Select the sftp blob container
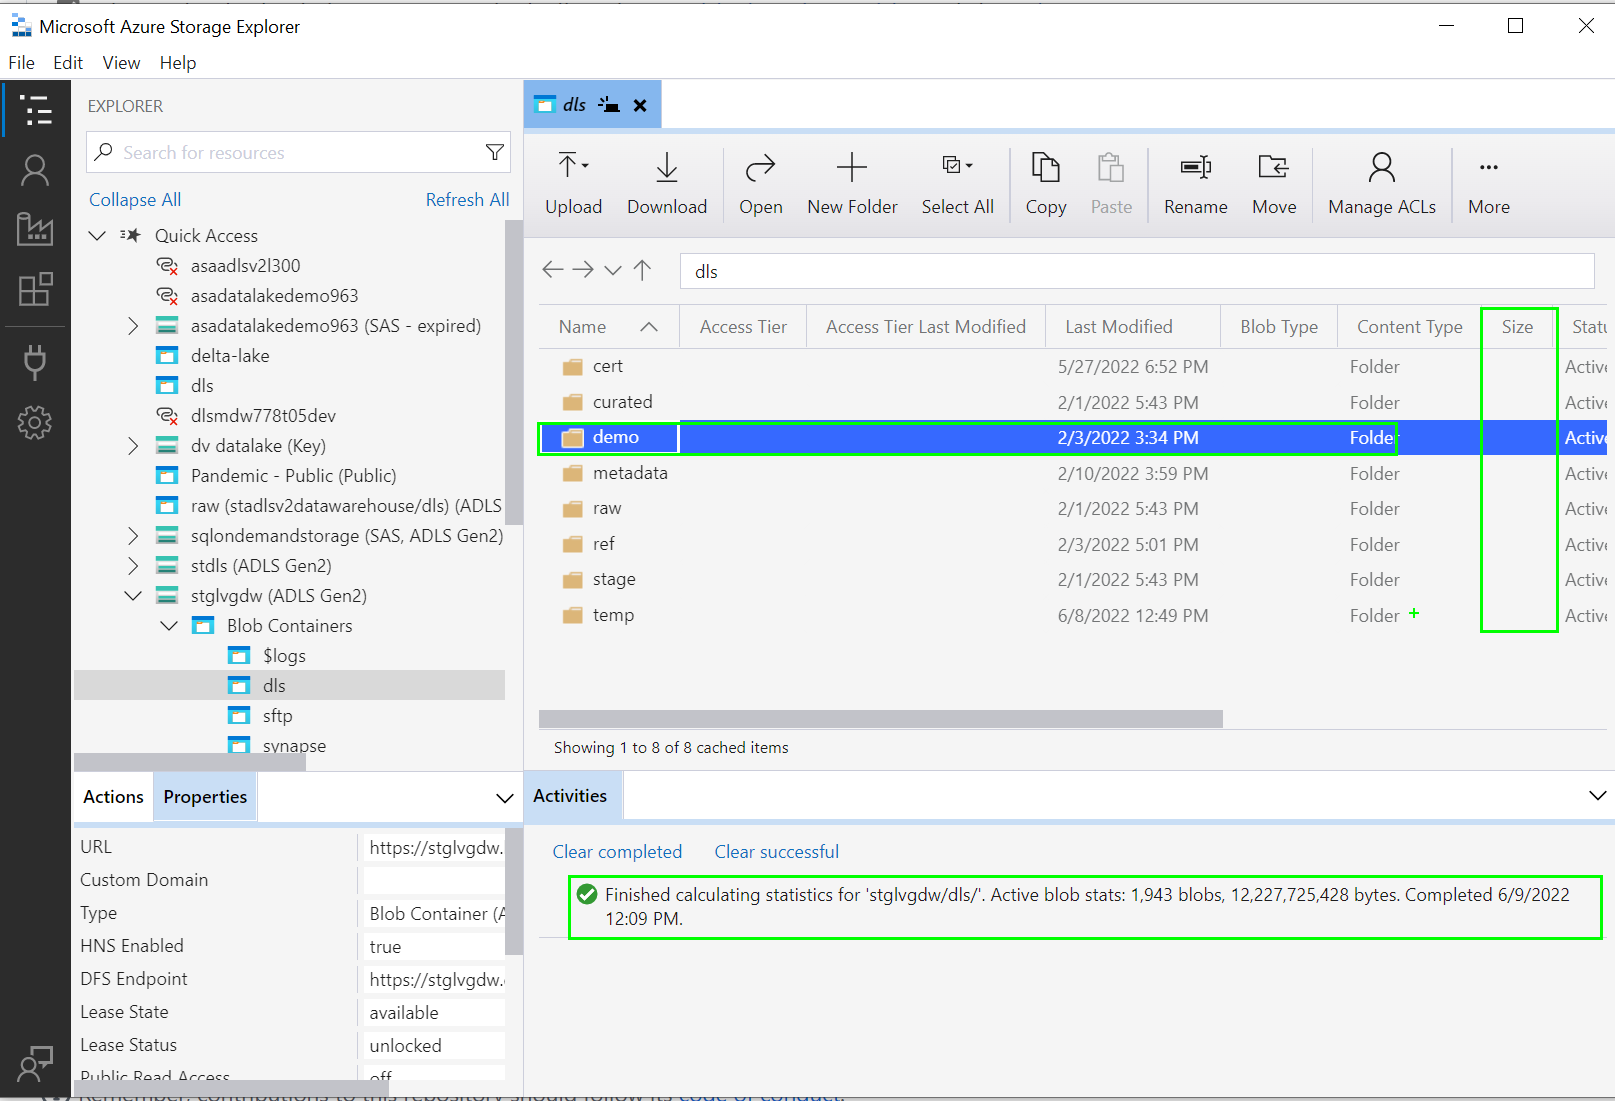1615x1101 pixels. (x=277, y=716)
